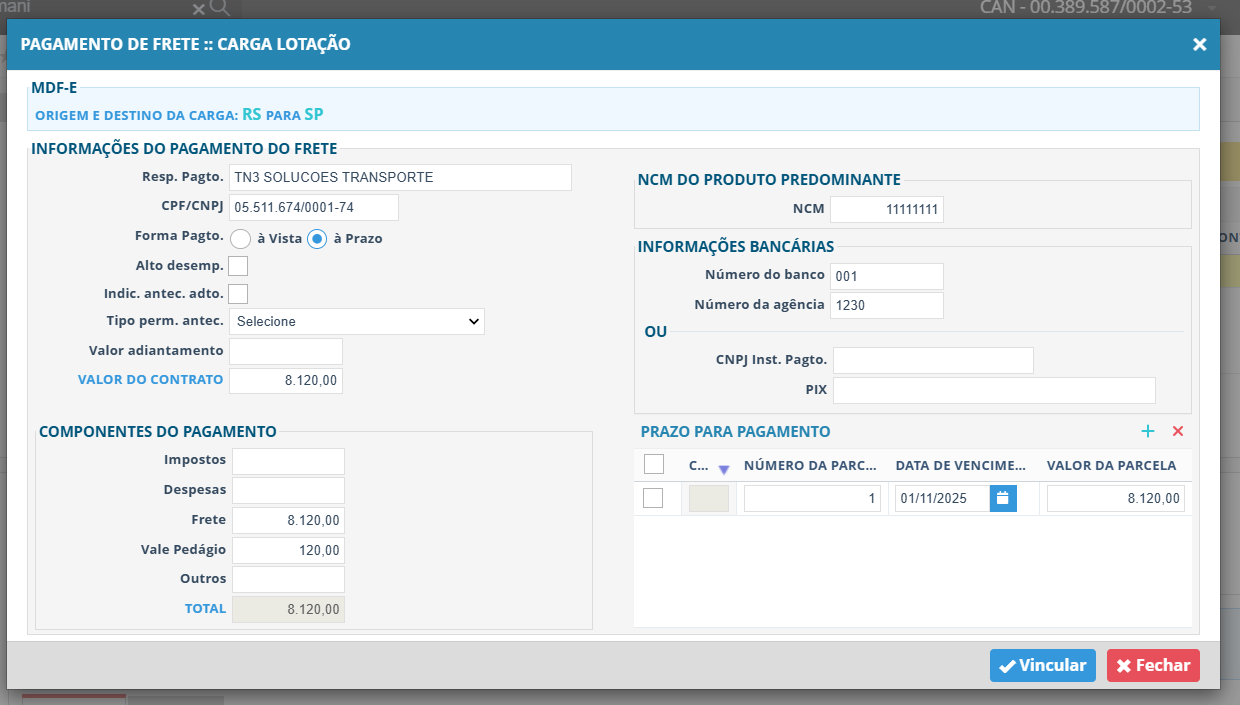Check the select-all installments header checkbox
Screen dimensions: 1240x705
coord(654,464)
